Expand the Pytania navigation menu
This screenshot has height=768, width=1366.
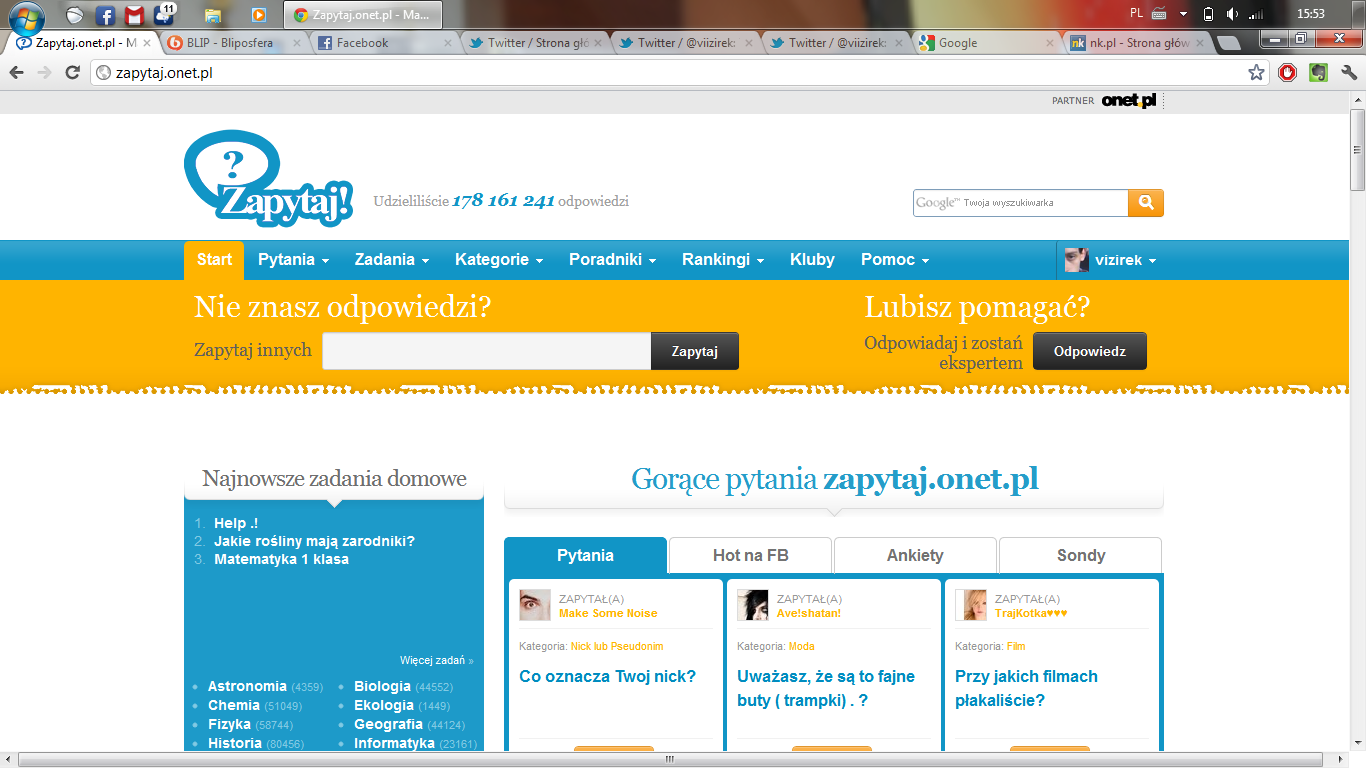[x=293, y=260]
